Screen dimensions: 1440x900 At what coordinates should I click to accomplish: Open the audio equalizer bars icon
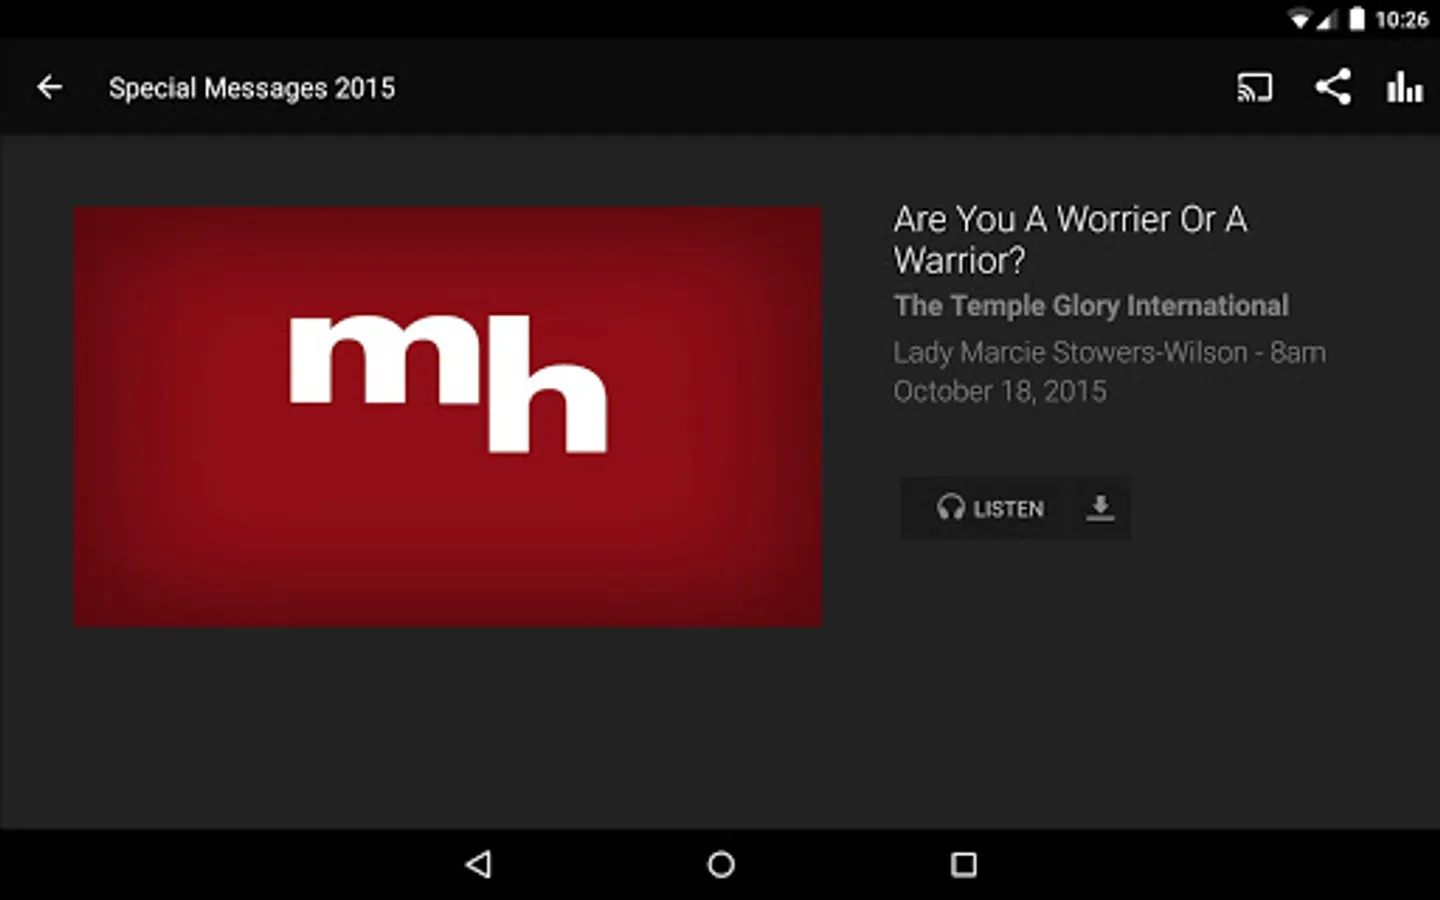click(x=1404, y=87)
